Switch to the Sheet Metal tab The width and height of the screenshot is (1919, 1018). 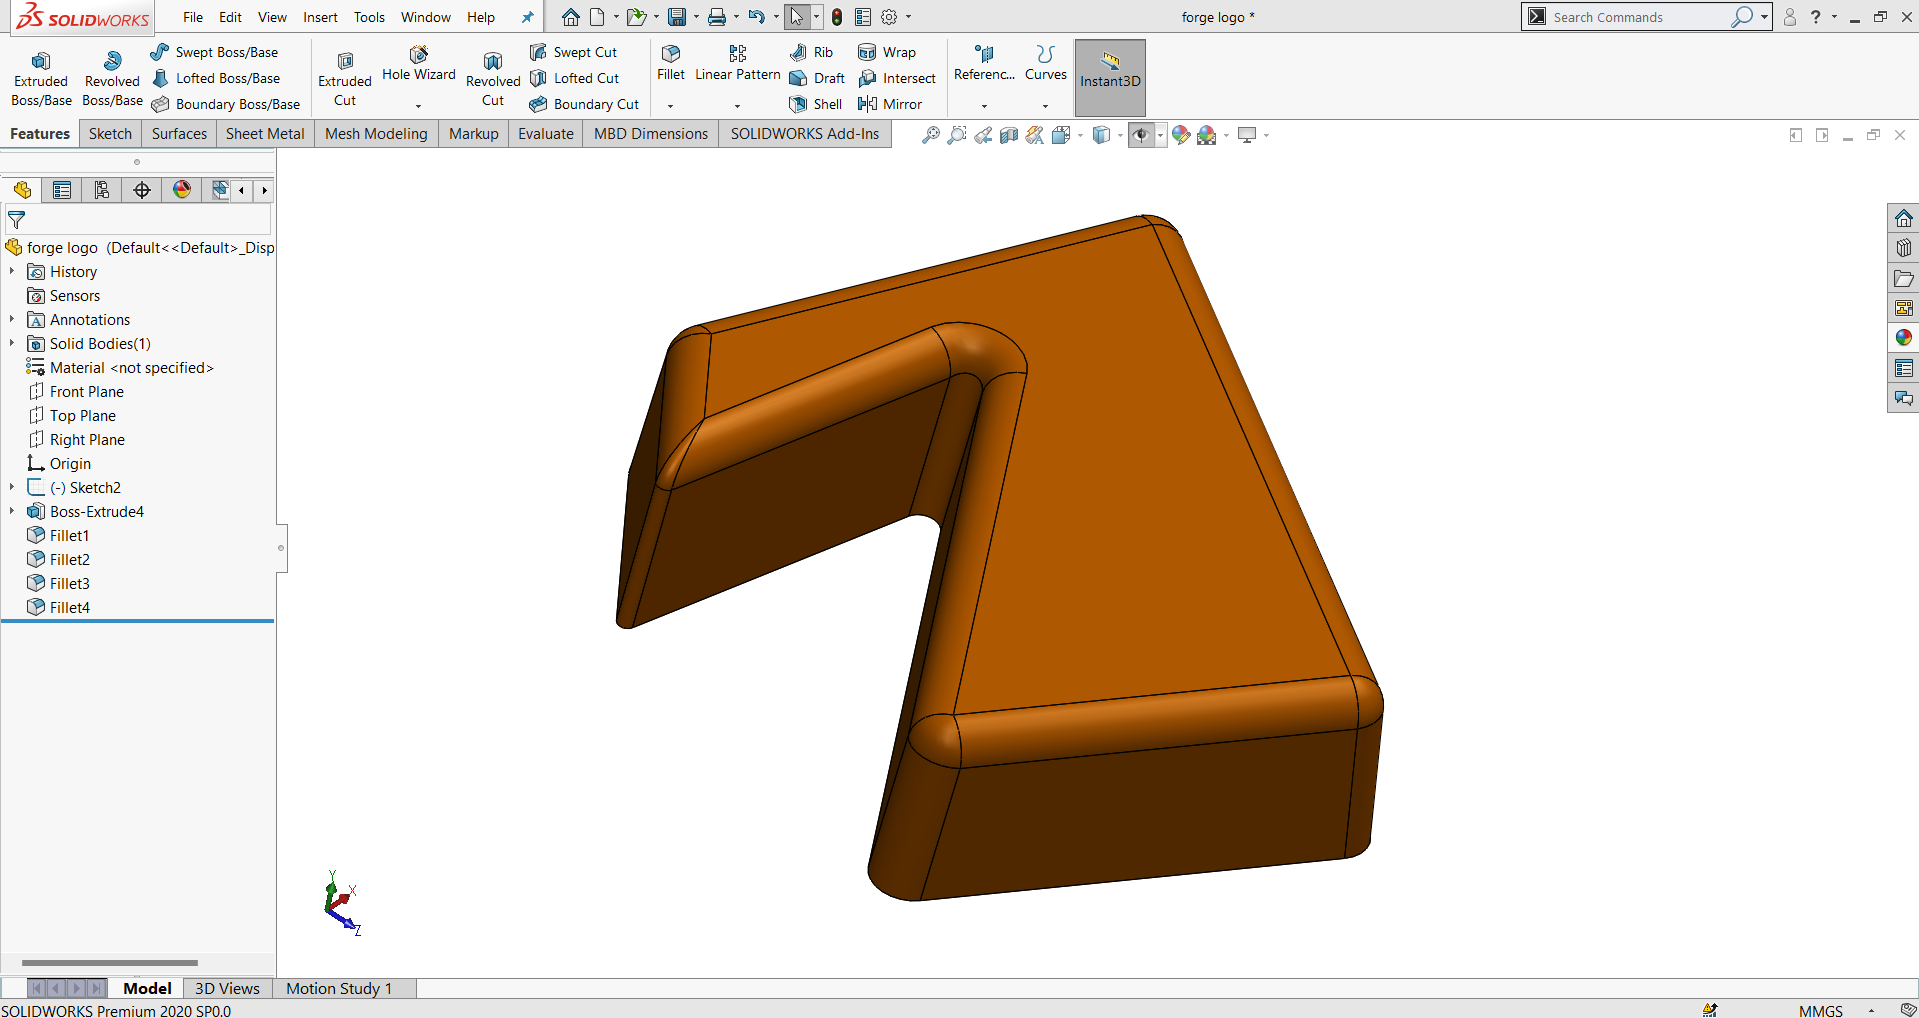pos(265,133)
